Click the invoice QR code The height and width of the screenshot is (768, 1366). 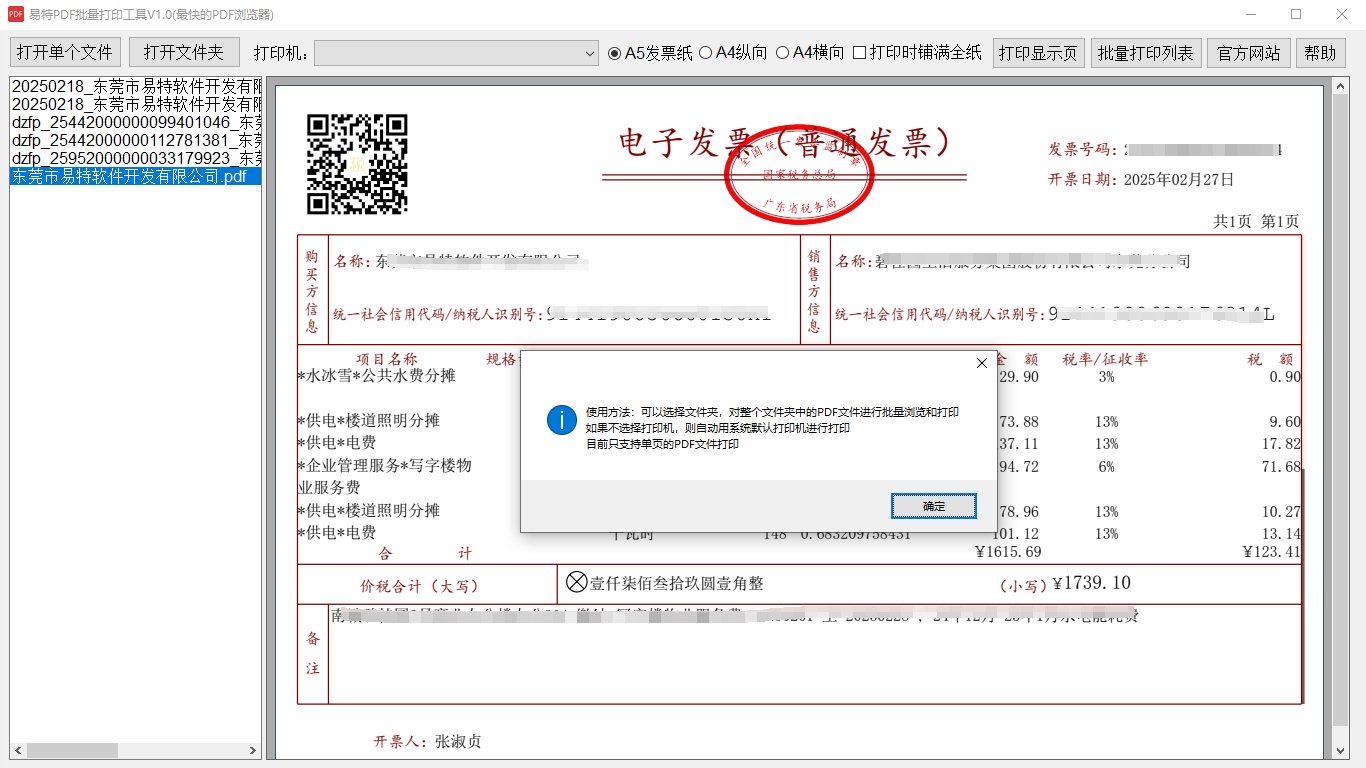tap(357, 165)
